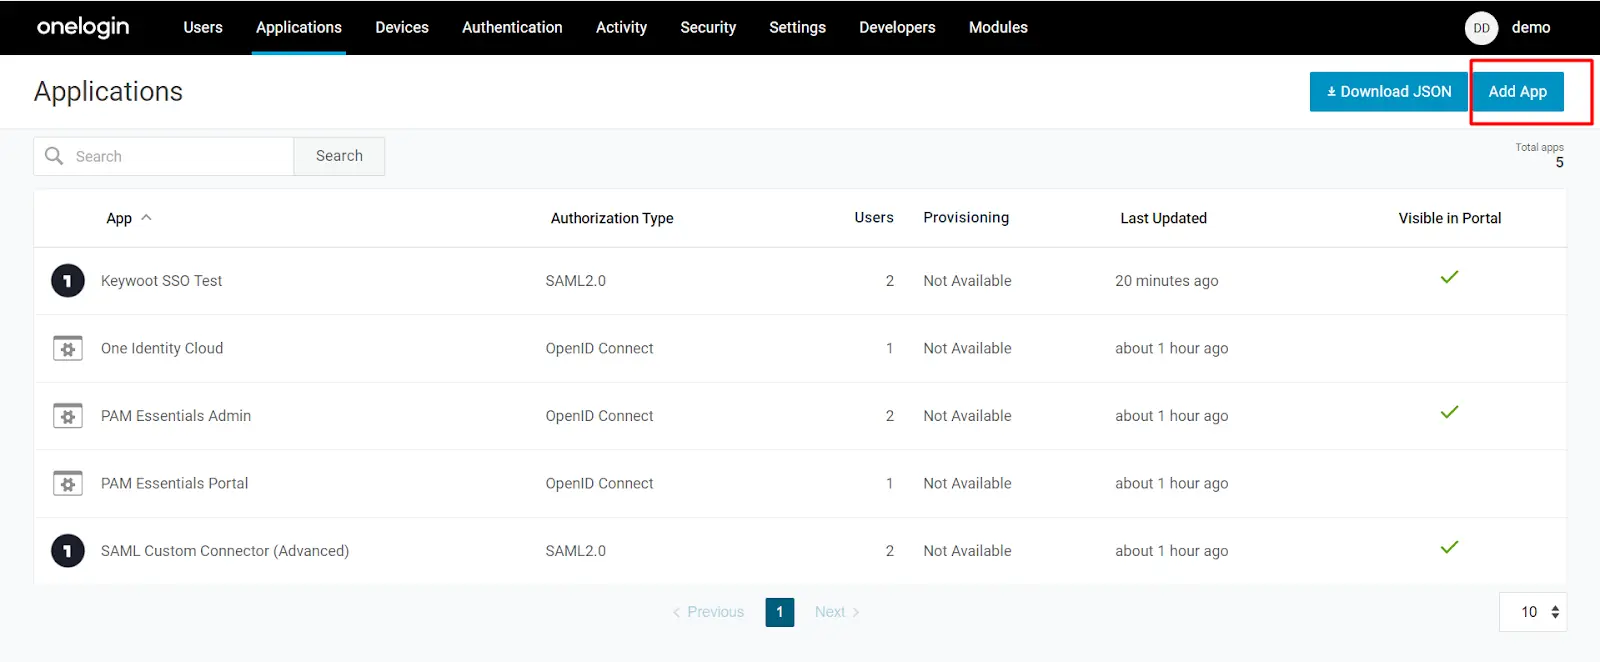Screen dimensions: 1600x662
Task: Open the demo account menu
Action: click(1530, 27)
